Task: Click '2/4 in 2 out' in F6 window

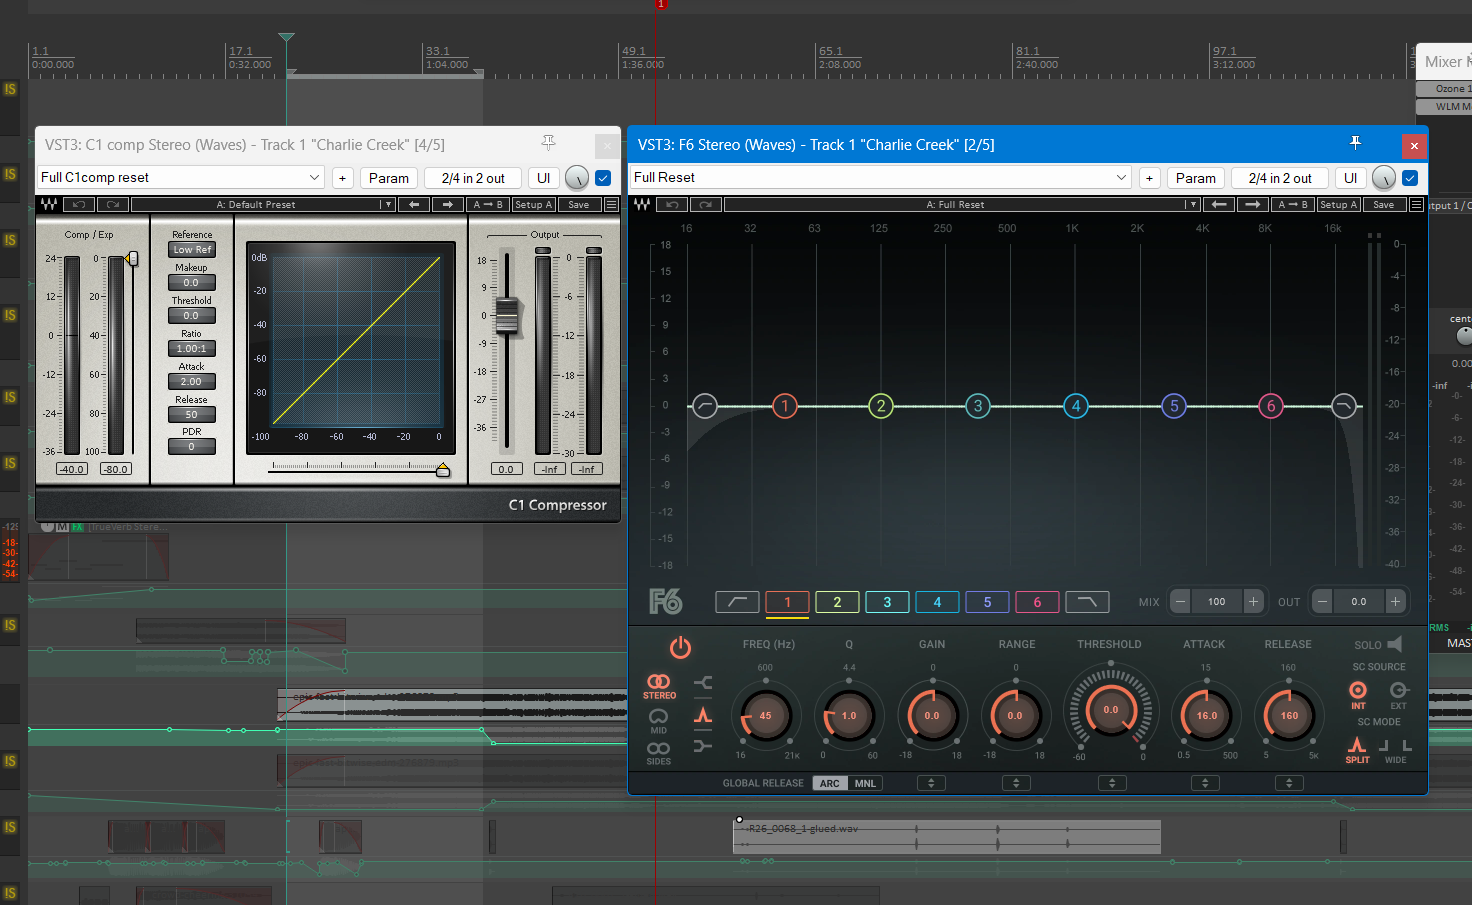Action: 1280,178
